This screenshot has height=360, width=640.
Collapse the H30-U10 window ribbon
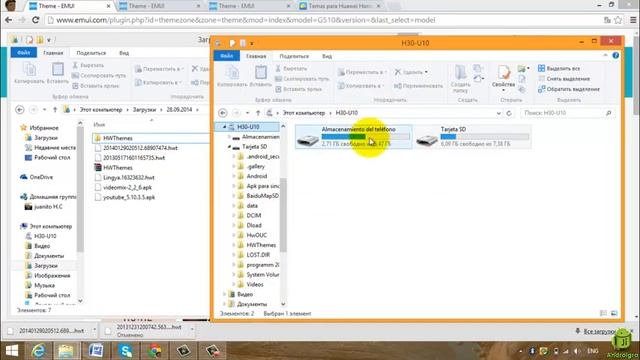point(605,56)
